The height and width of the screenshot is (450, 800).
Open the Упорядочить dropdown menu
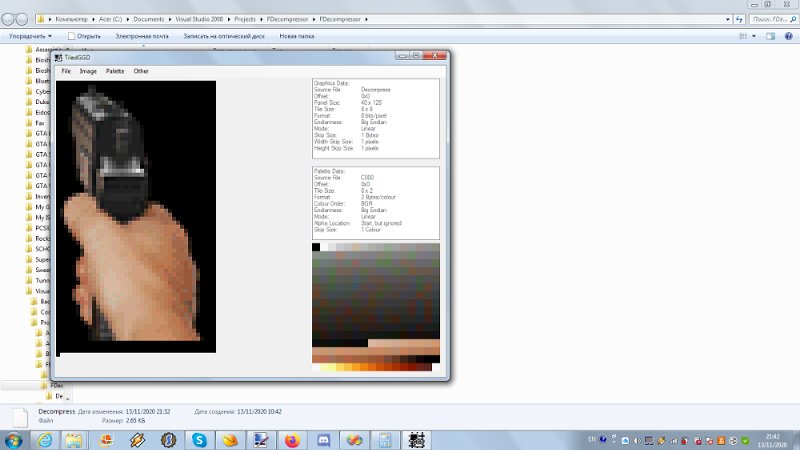tap(30, 36)
